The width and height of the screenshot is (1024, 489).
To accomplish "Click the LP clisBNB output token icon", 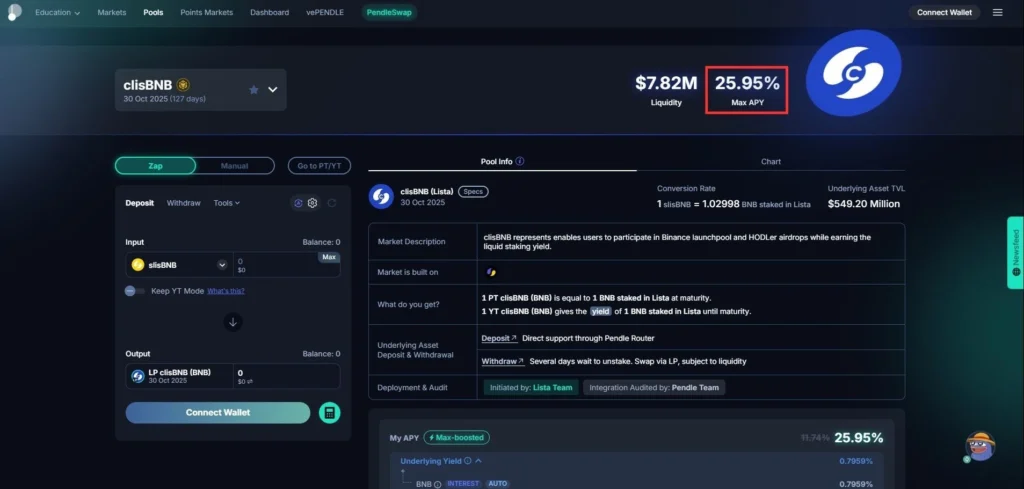I will point(138,376).
